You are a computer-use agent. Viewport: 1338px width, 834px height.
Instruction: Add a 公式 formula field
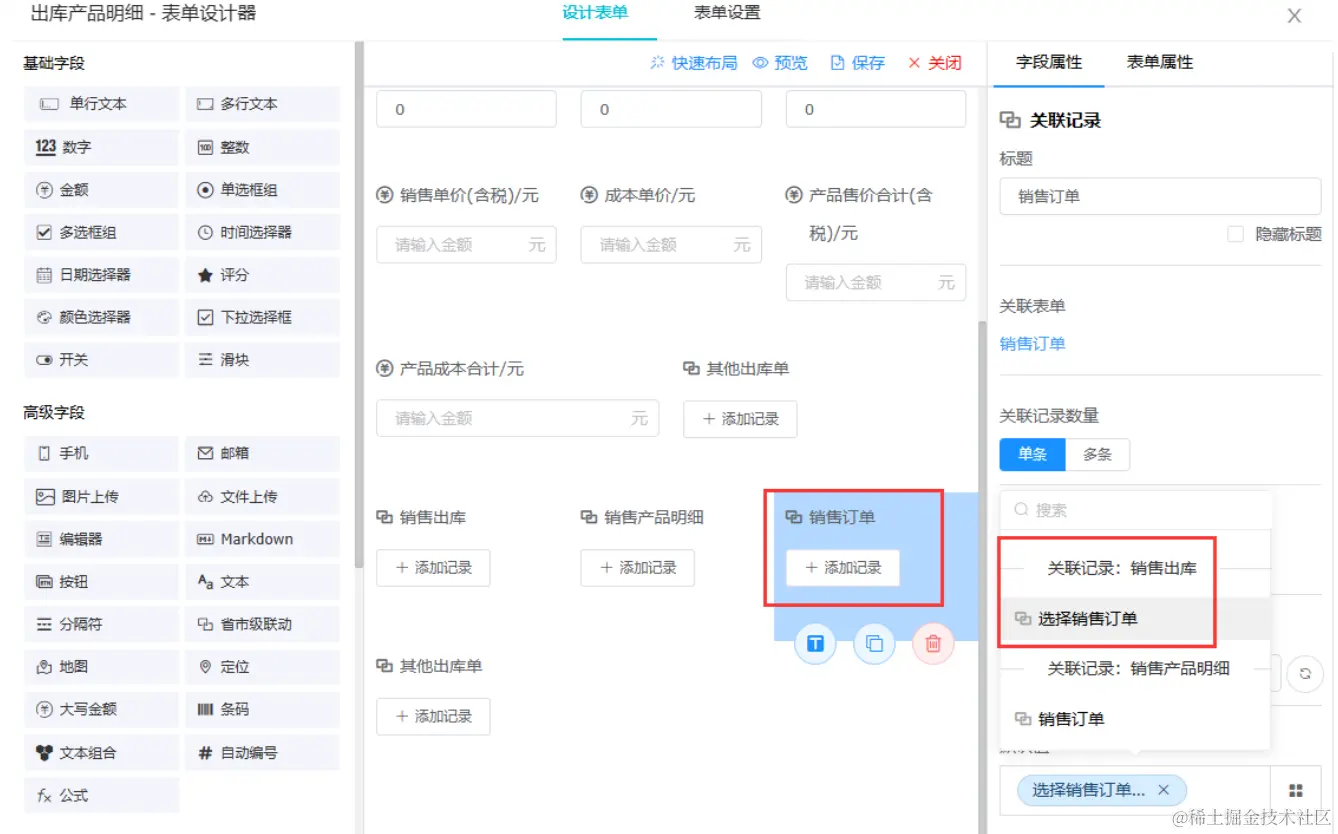coord(101,796)
